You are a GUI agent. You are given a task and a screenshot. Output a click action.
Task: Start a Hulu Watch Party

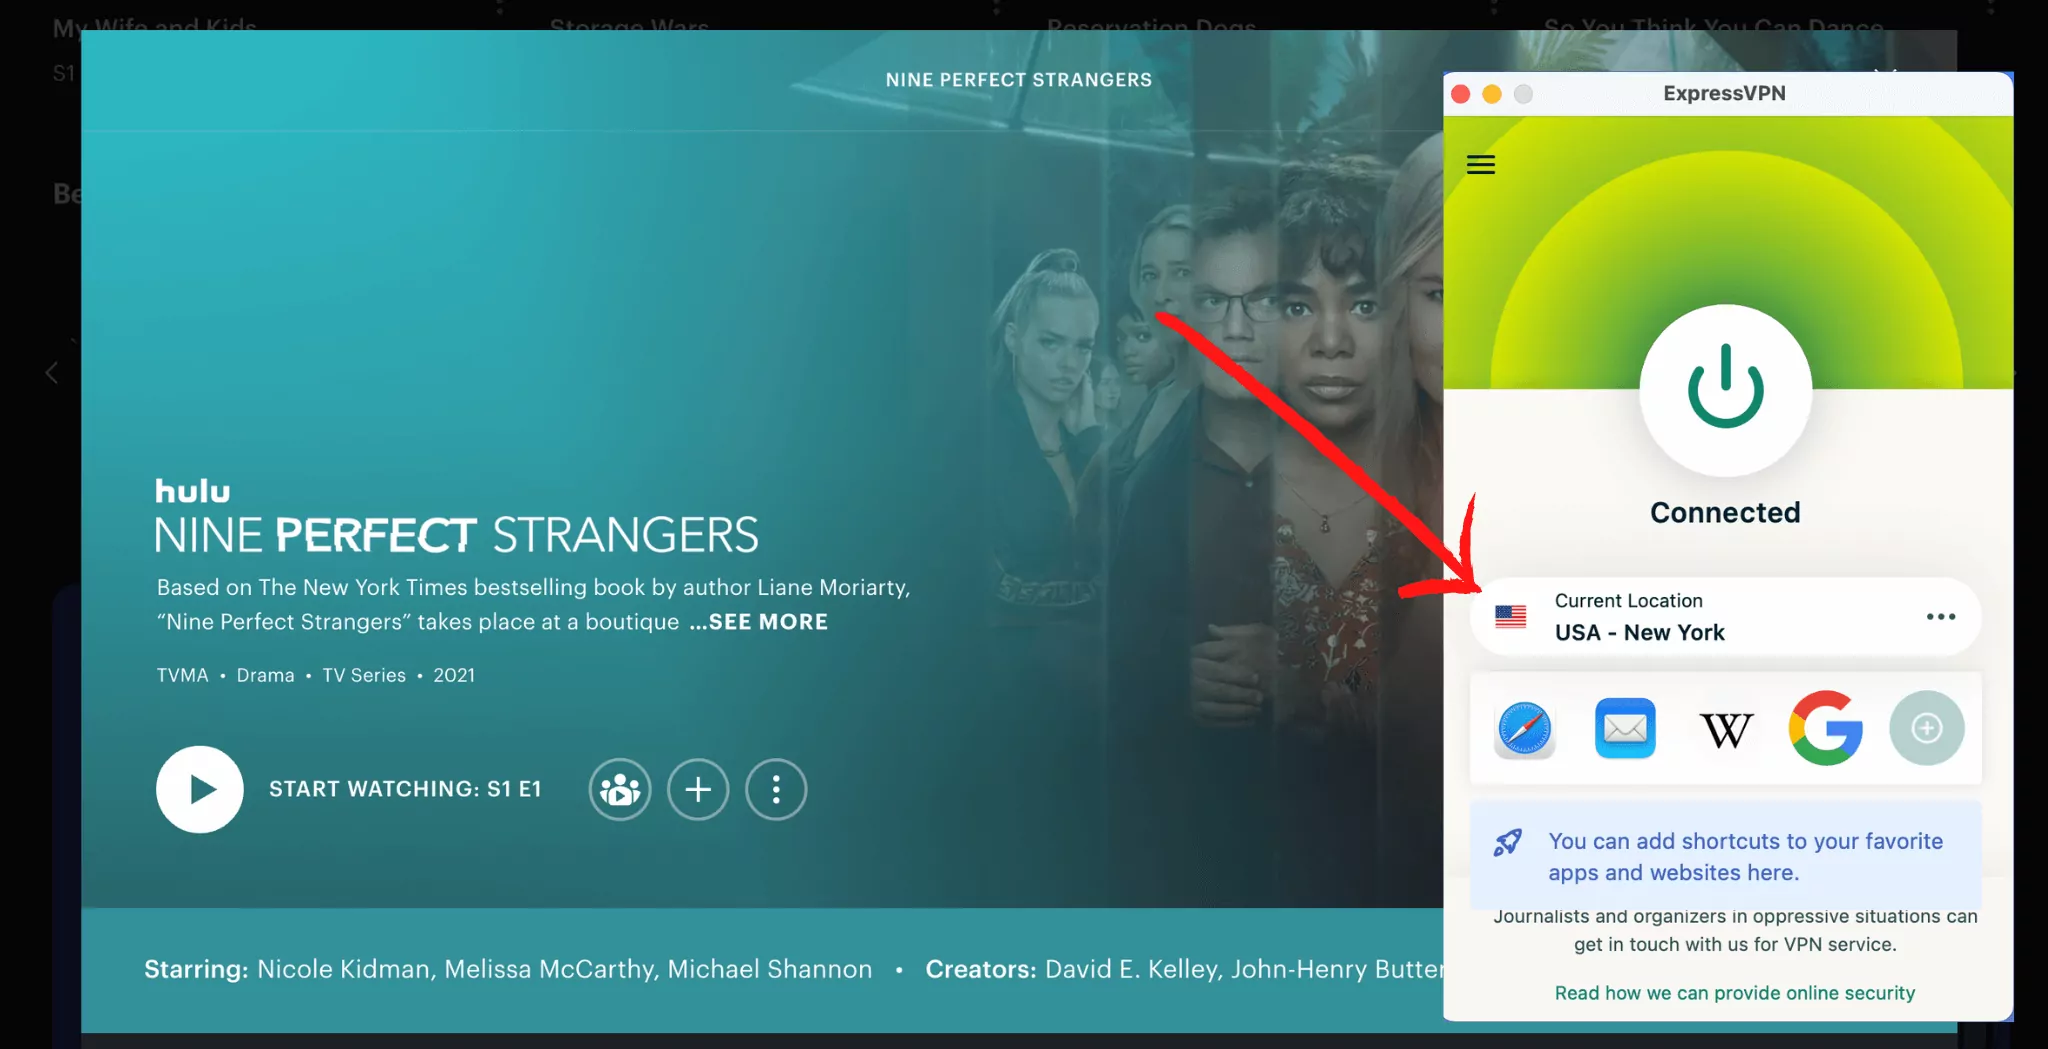click(620, 789)
